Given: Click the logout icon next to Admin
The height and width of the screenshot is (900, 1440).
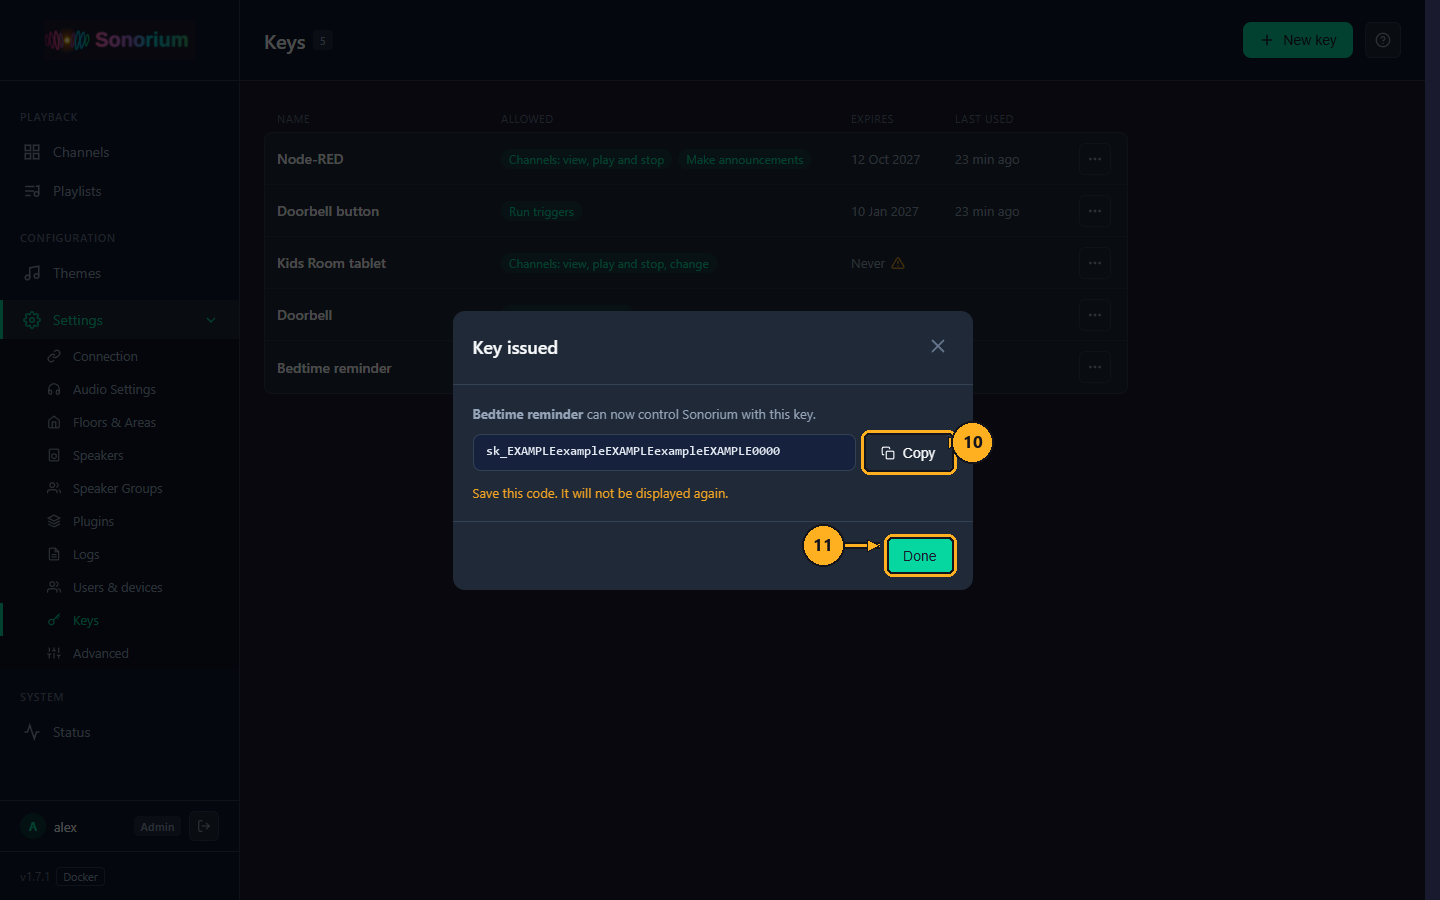Looking at the screenshot, I should point(204,826).
